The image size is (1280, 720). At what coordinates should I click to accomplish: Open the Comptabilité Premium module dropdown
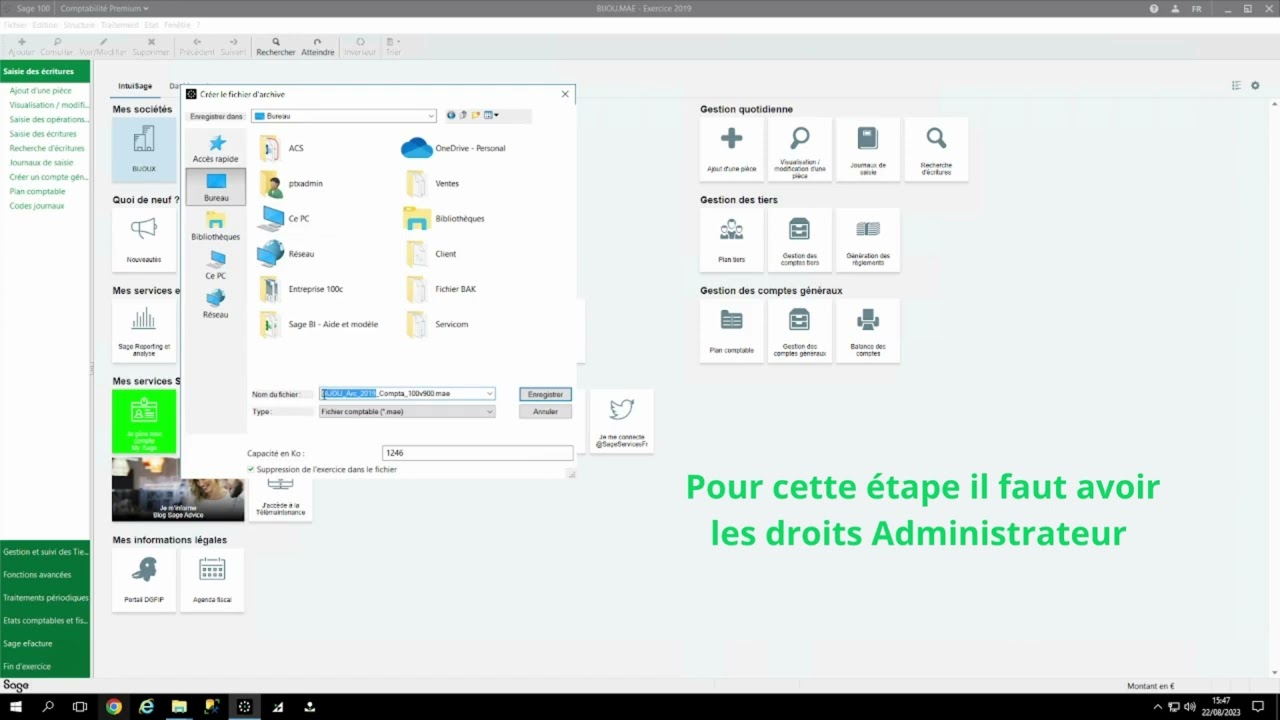(104, 8)
